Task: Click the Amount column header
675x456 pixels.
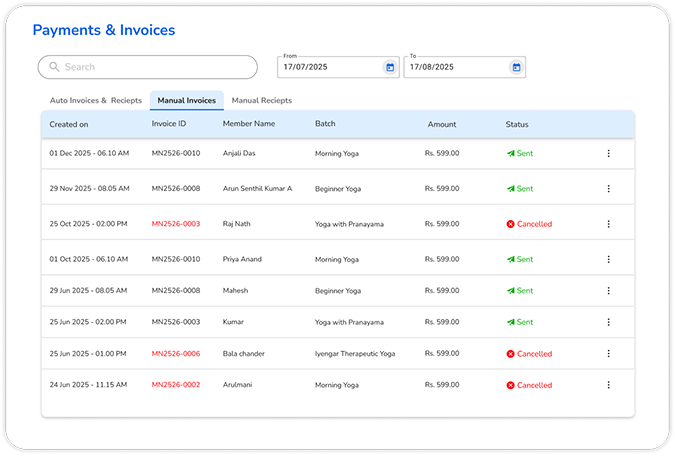Action: click(442, 124)
